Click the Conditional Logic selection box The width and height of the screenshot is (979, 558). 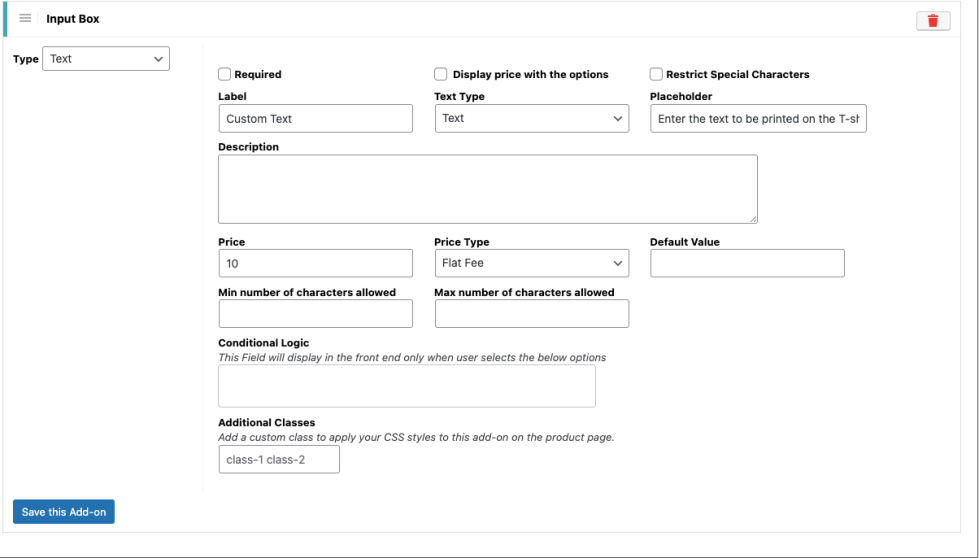[x=406, y=386]
